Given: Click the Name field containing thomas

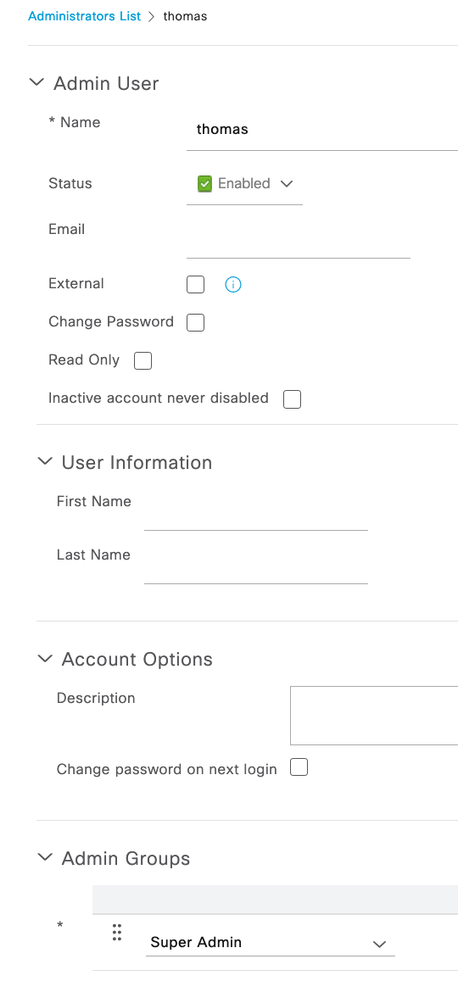Looking at the screenshot, I should click(x=322, y=130).
